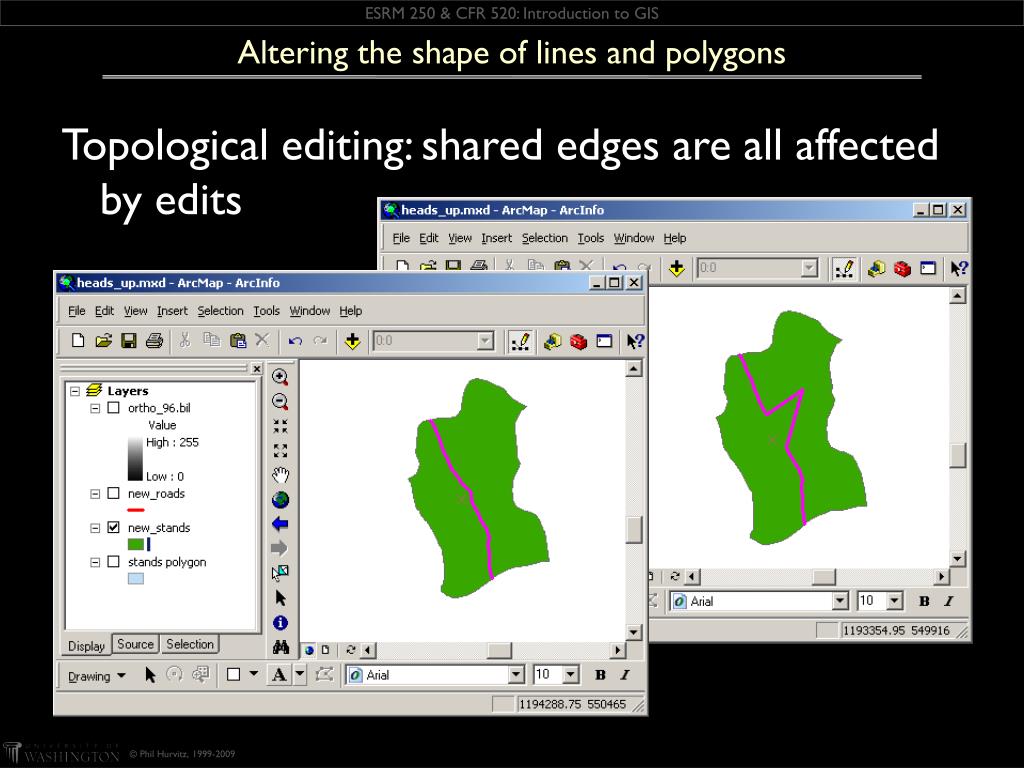Open the Find binoculars tool
Image resolution: width=1024 pixels, height=768 pixels.
tap(281, 647)
